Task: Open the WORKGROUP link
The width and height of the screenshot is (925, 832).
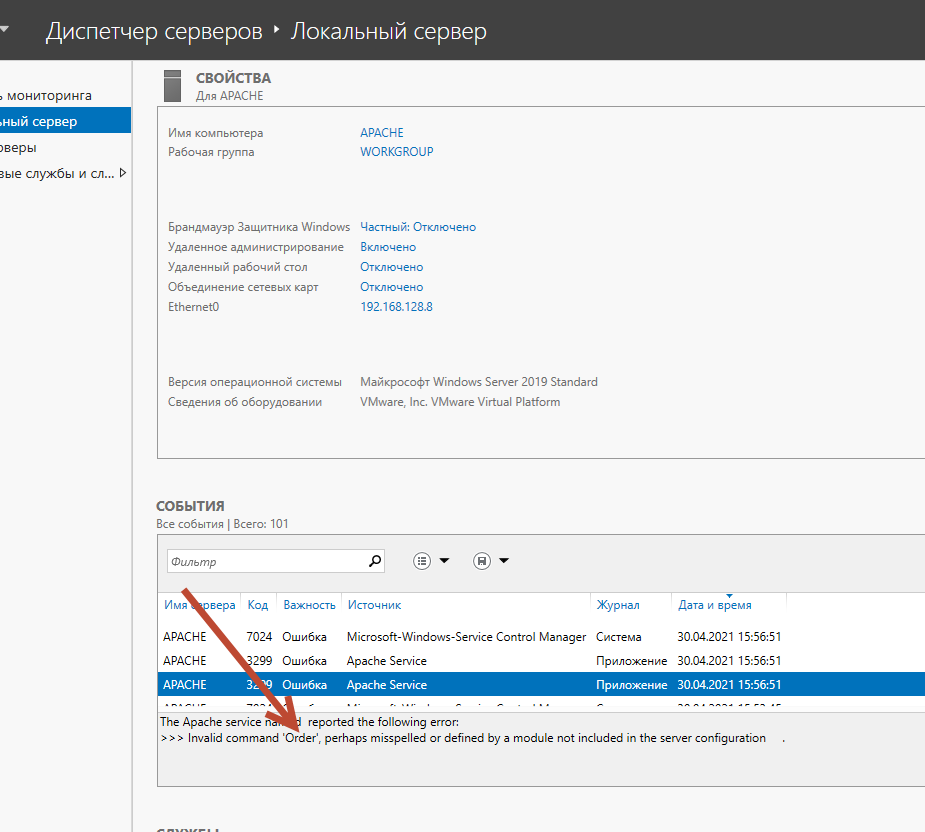Action: coord(397,152)
